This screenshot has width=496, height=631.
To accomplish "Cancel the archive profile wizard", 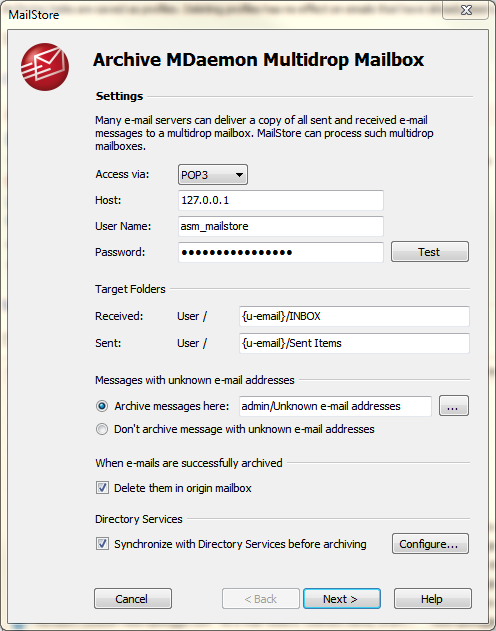I will click(x=133, y=599).
